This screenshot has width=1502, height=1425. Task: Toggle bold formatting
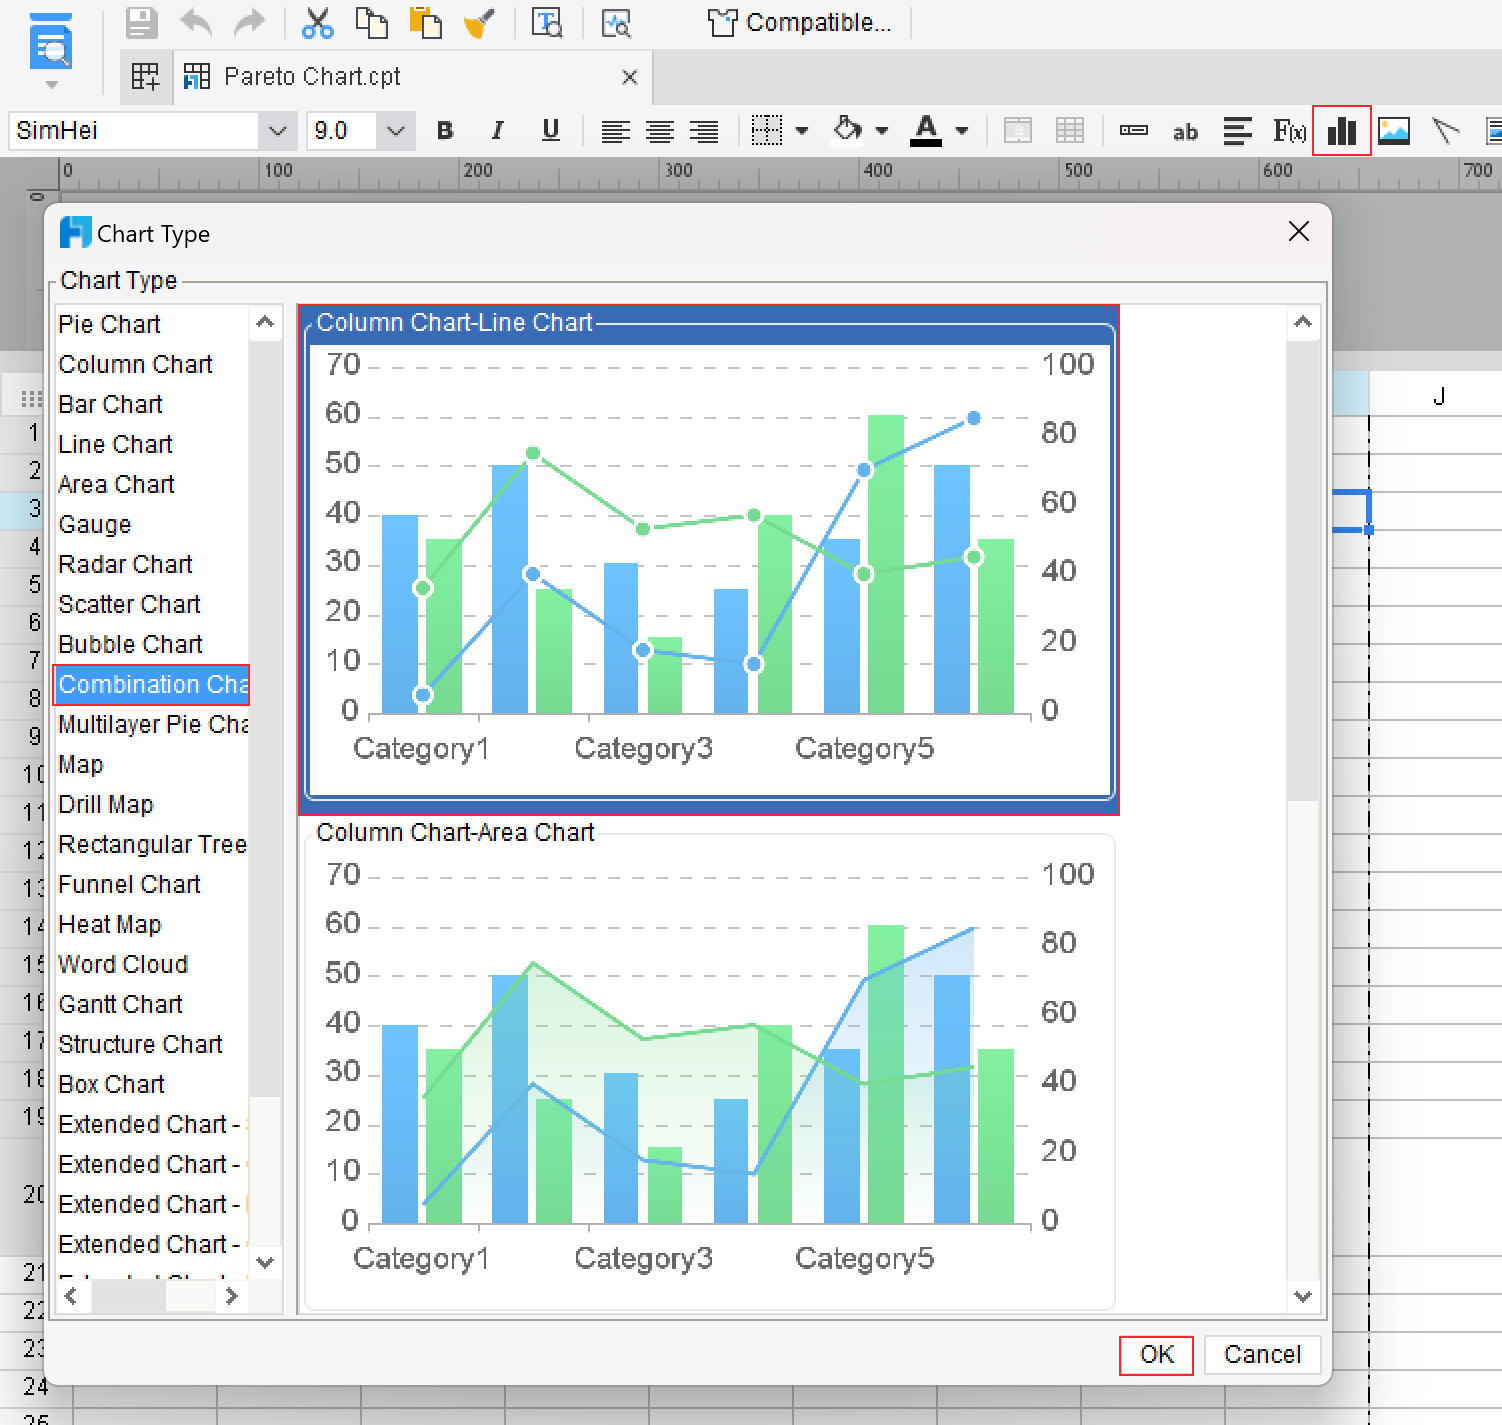[x=444, y=130]
